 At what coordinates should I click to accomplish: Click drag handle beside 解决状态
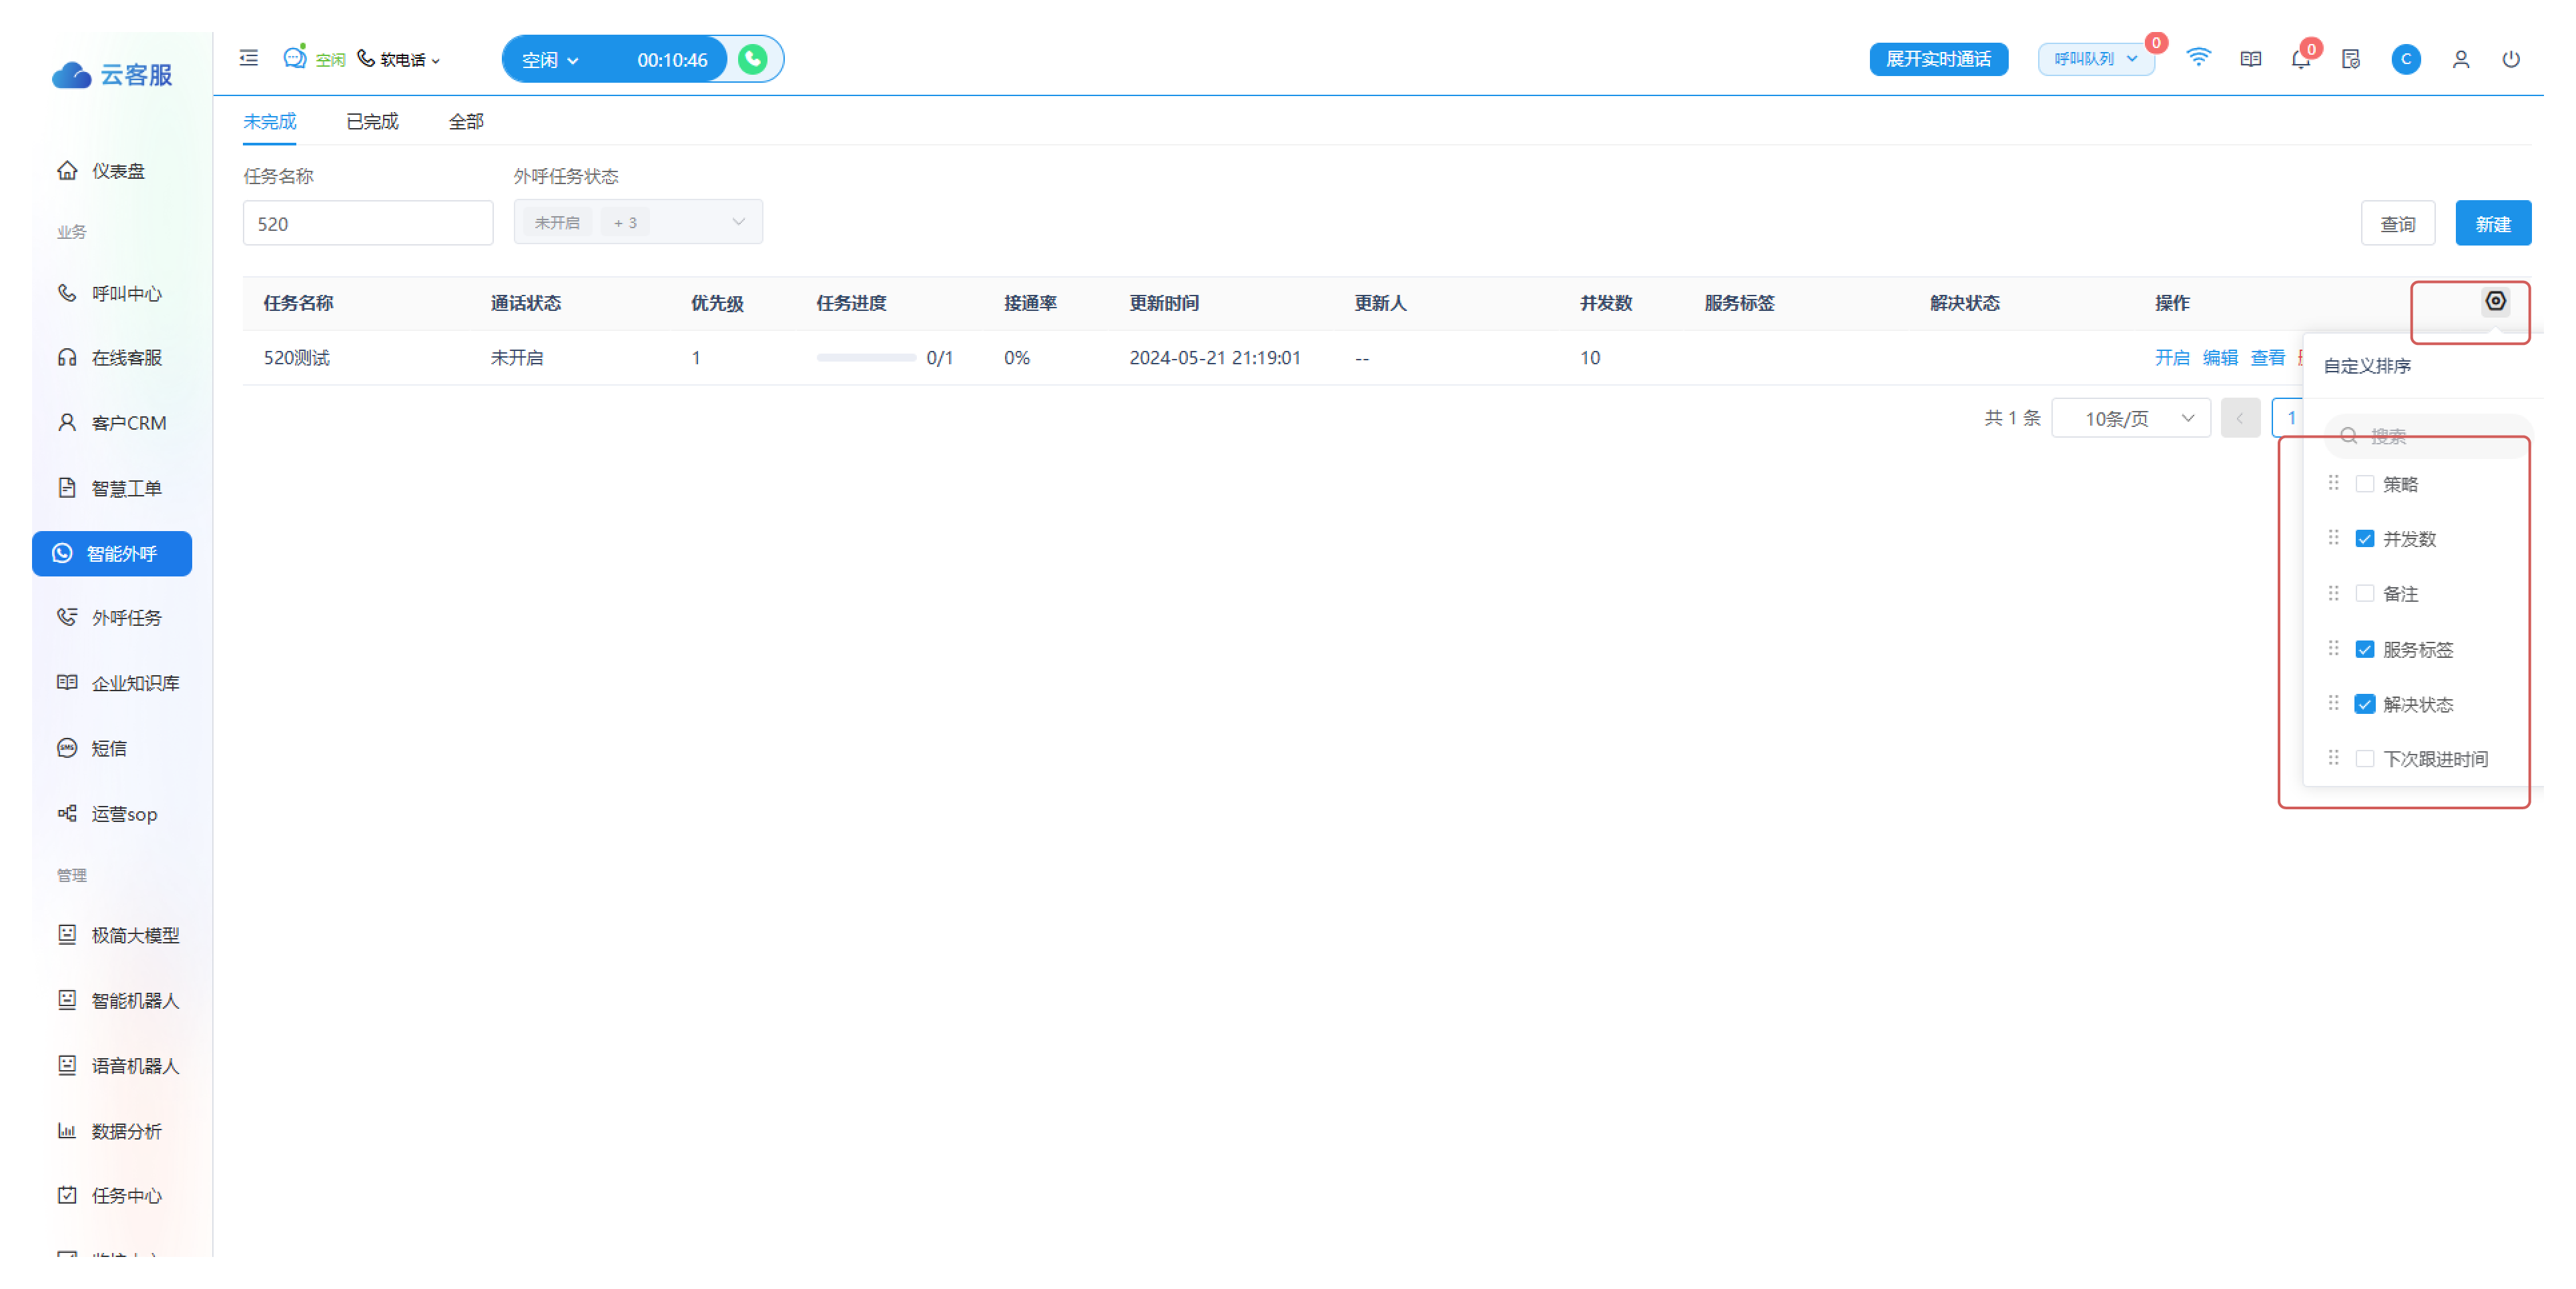[2333, 703]
